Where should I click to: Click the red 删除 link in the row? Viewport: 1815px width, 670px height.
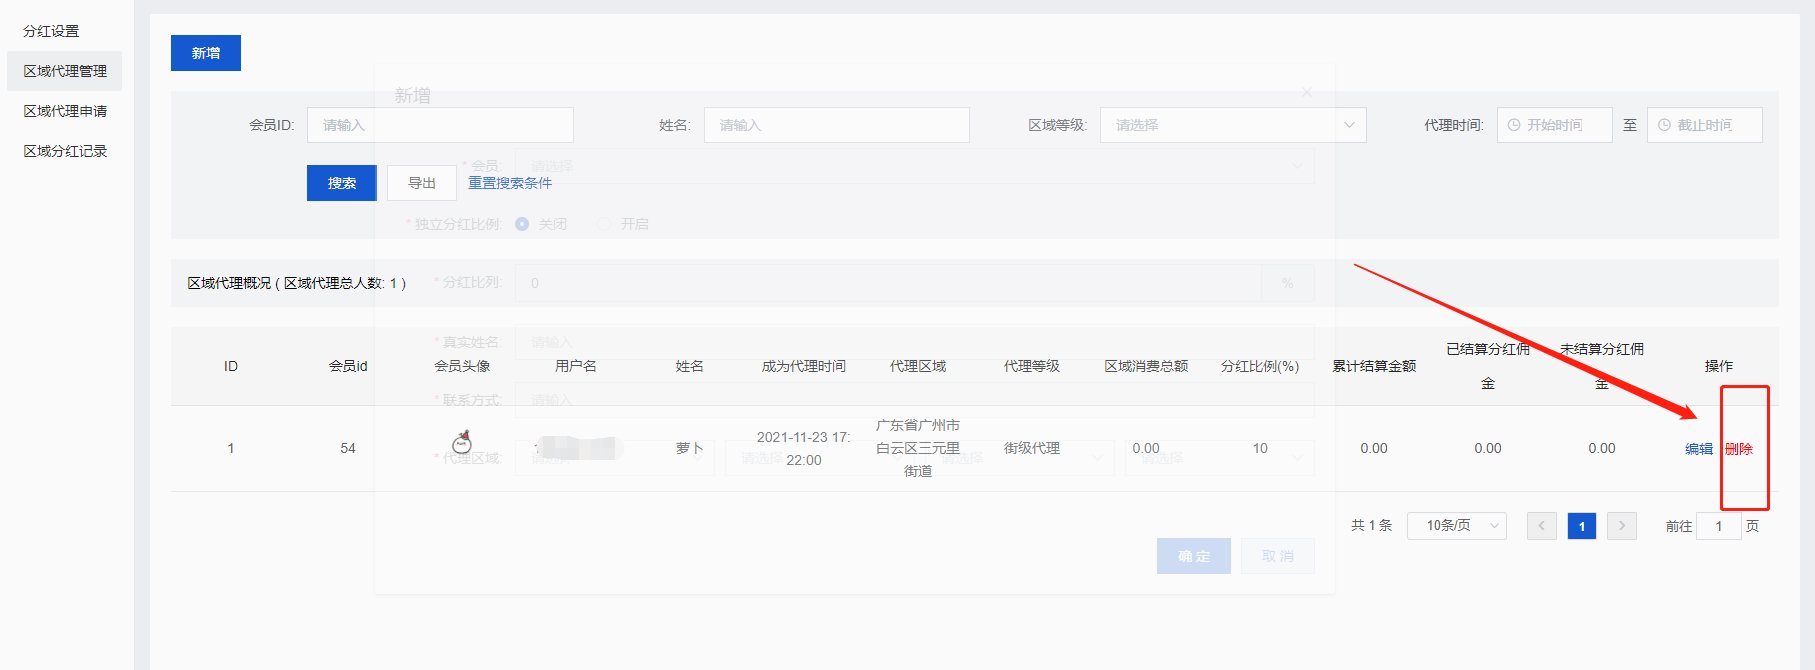point(1739,449)
